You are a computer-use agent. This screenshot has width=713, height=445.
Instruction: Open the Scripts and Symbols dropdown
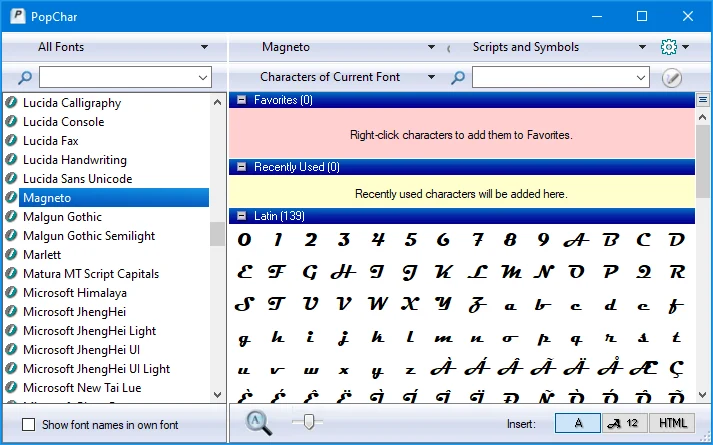pos(557,47)
